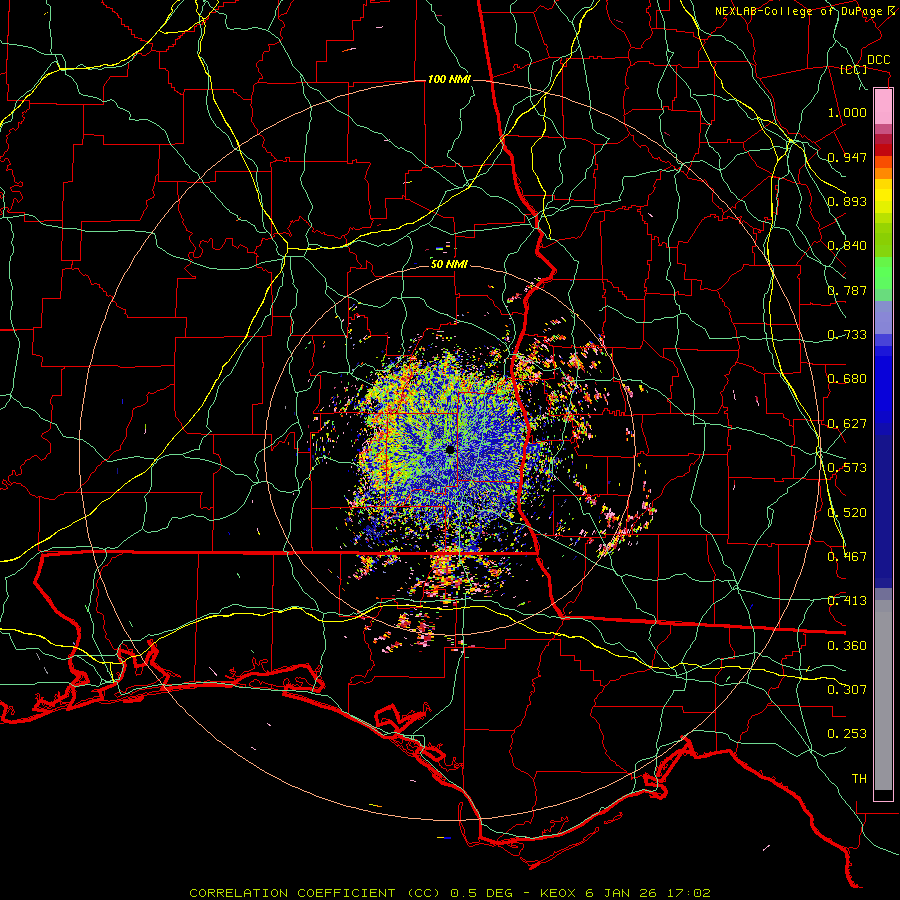Viewport: 900px width, 900px height.
Task: Click the TH threshold legend label
Action: 859,779
